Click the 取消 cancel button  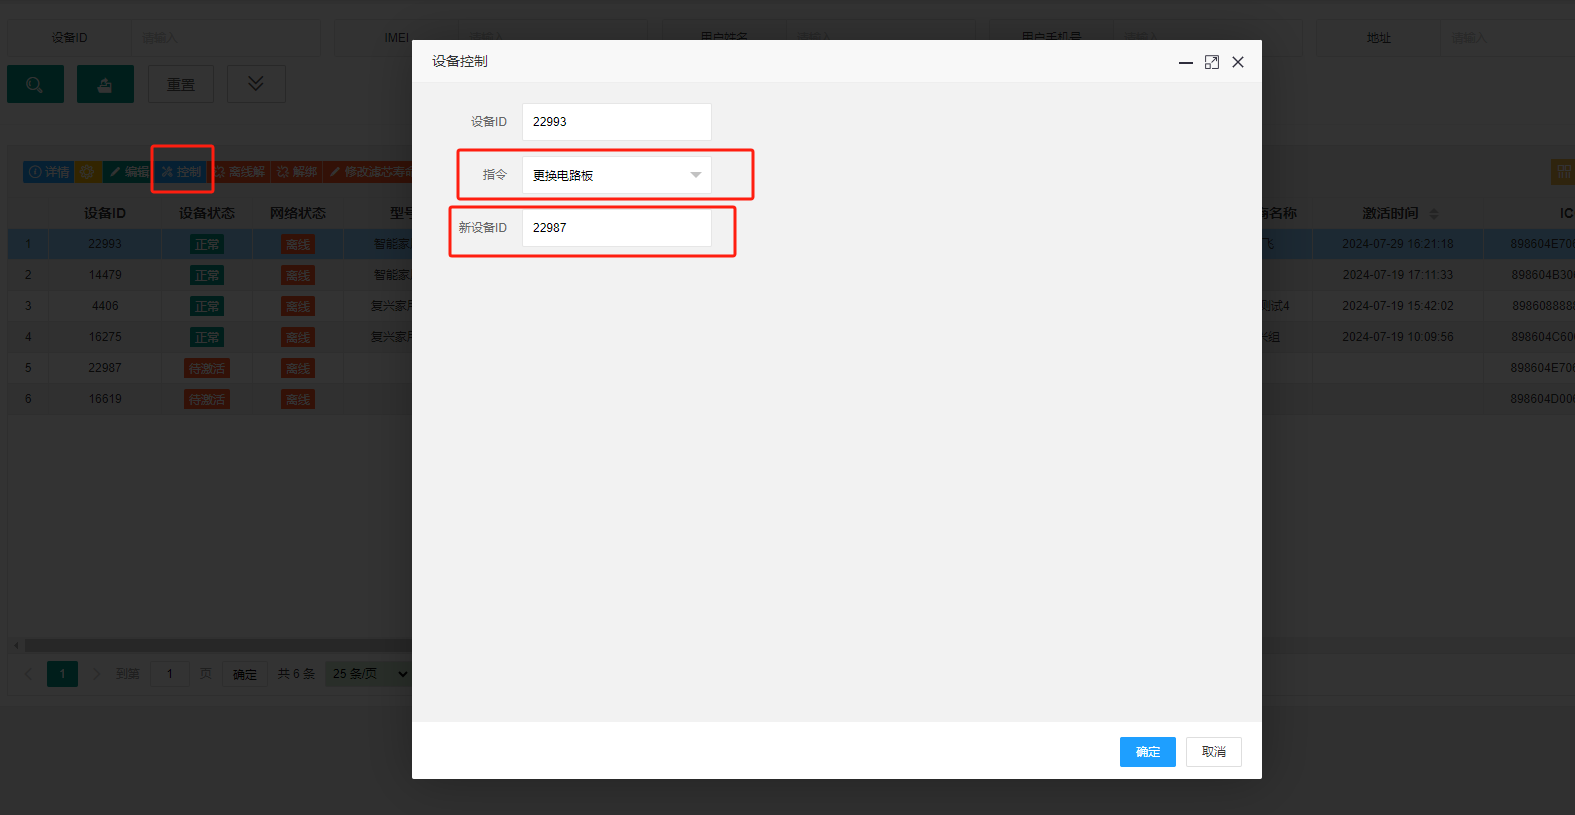1214,752
